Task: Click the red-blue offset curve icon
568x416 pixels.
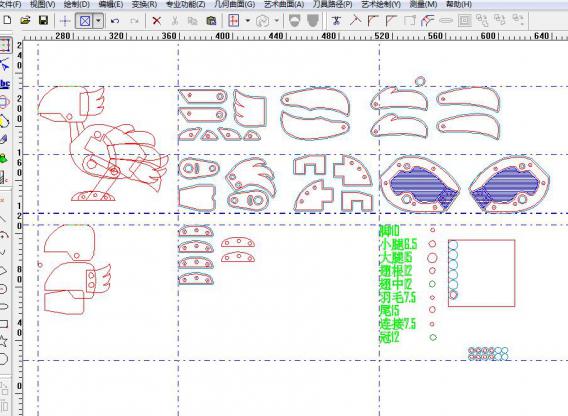Action: (428, 20)
